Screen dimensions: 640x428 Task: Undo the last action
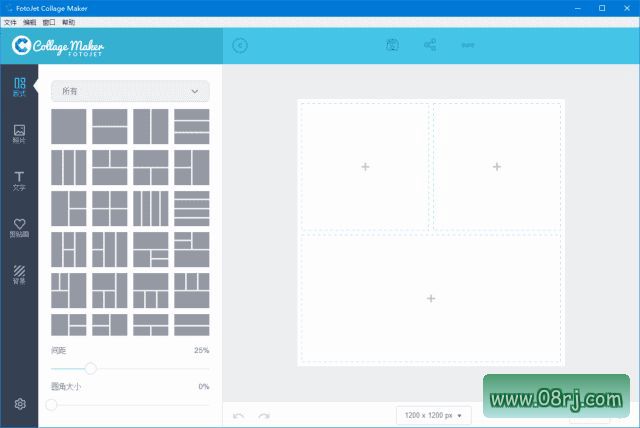pos(238,415)
